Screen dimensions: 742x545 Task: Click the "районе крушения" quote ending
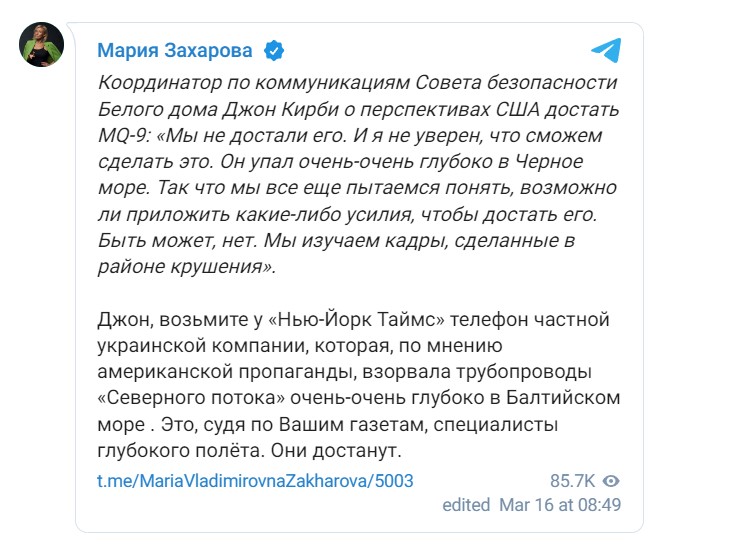click(x=181, y=268)
